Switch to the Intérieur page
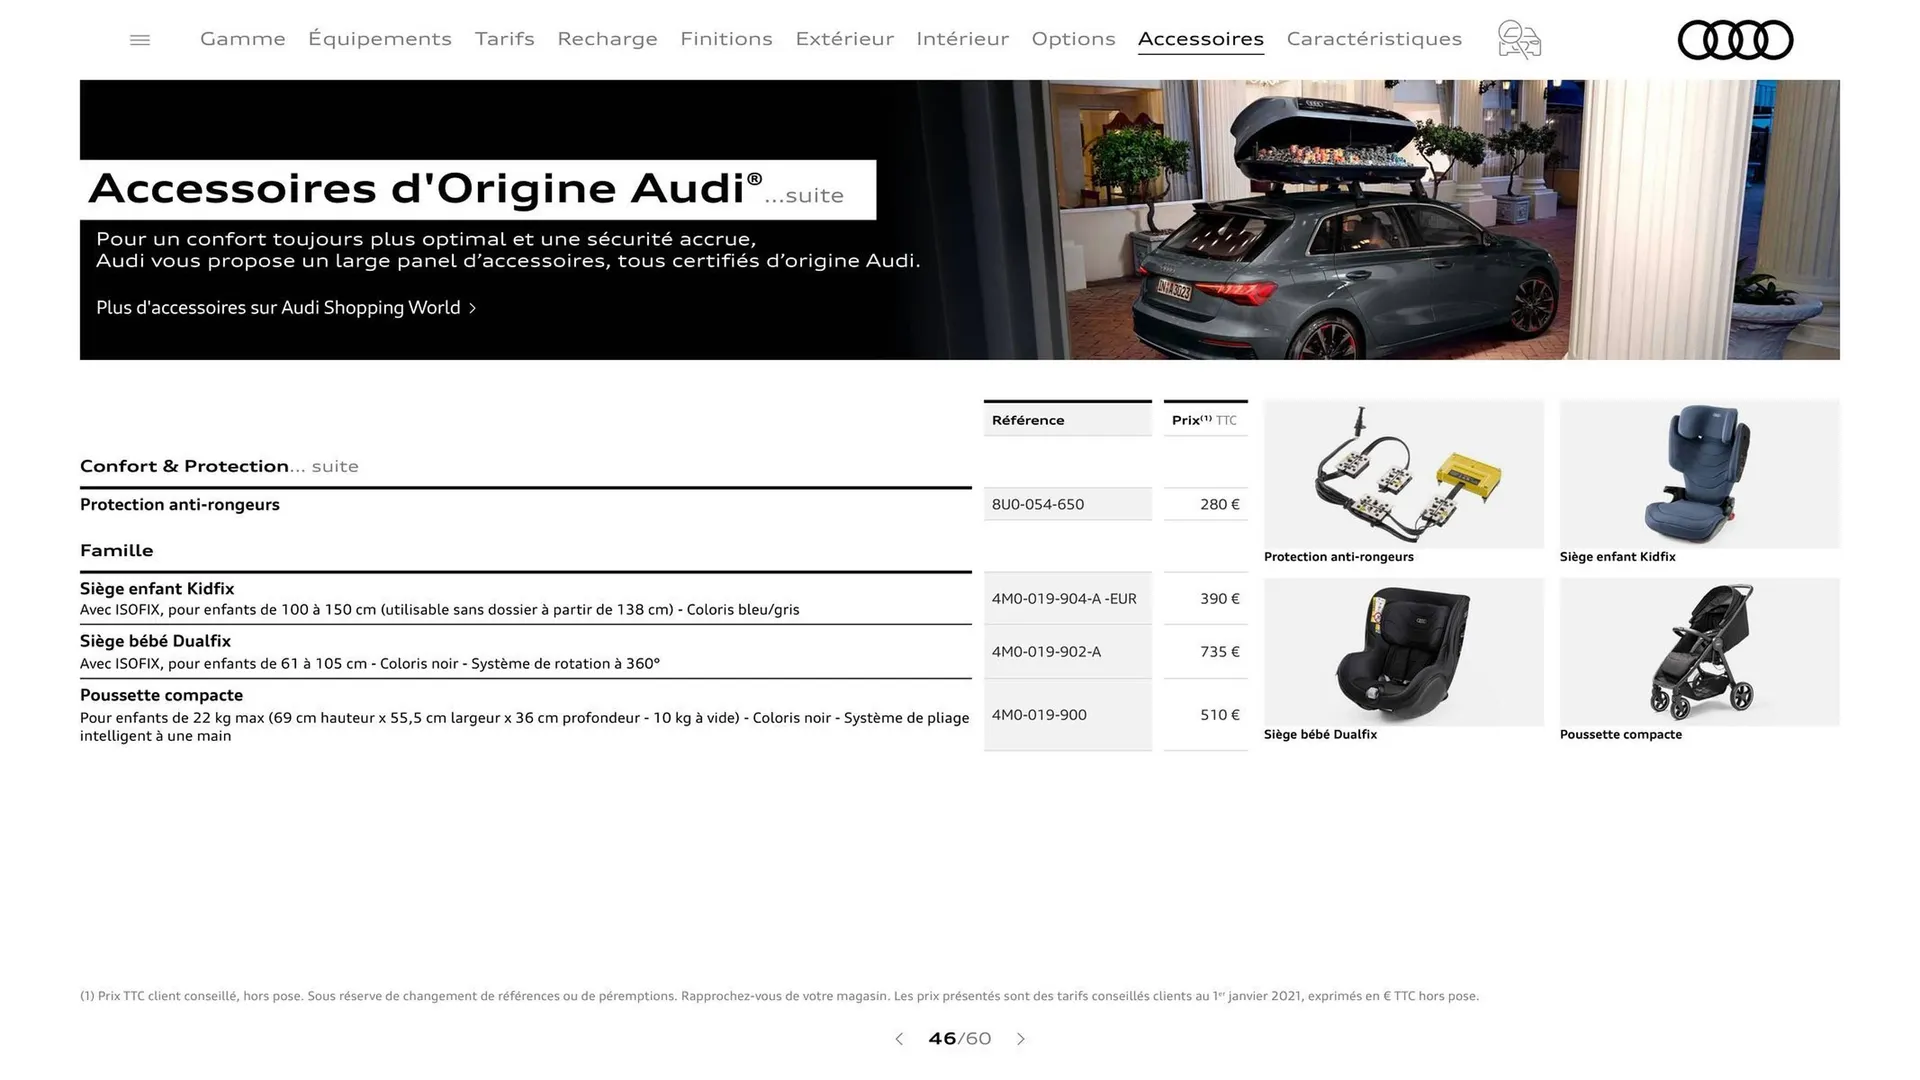This screenshot has width=1920, height=1080. click(x=962, y=39)
